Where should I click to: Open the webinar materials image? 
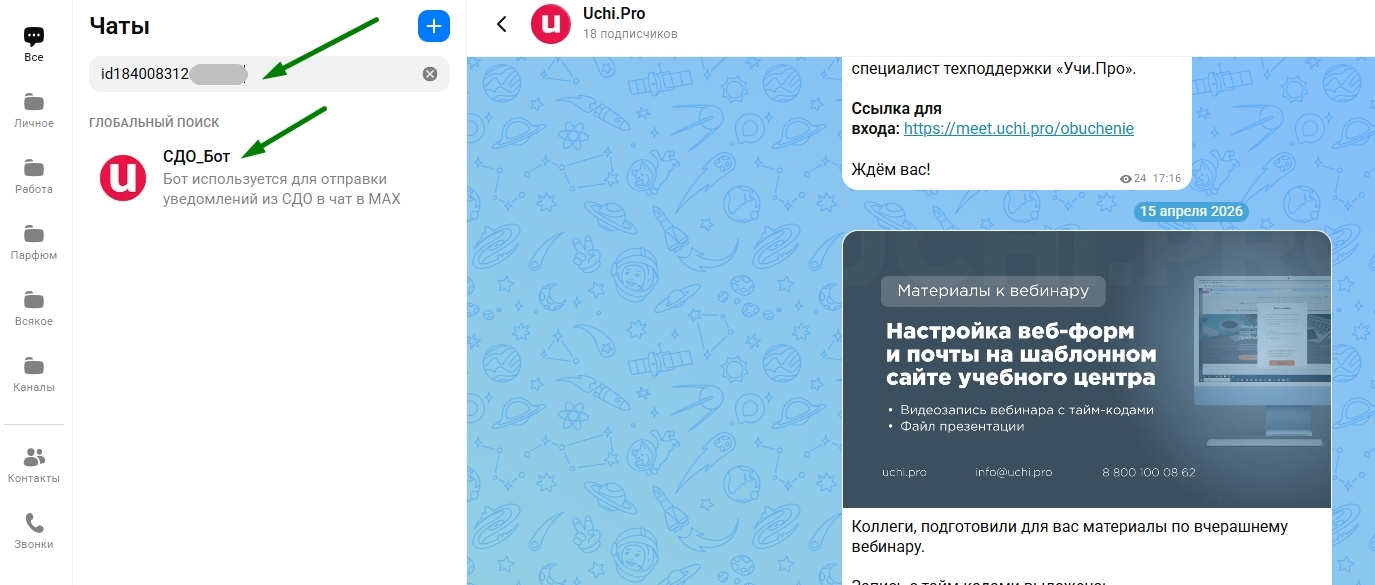coord(1087,369)
